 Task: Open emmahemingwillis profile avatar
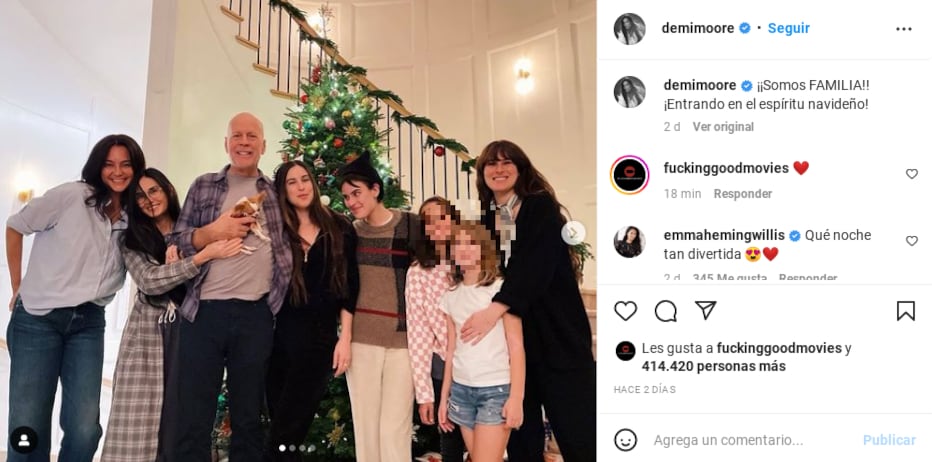tap(630, 242)
